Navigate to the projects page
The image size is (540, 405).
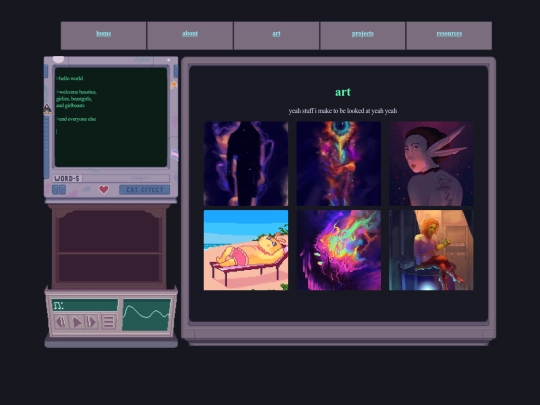(363, 33)
